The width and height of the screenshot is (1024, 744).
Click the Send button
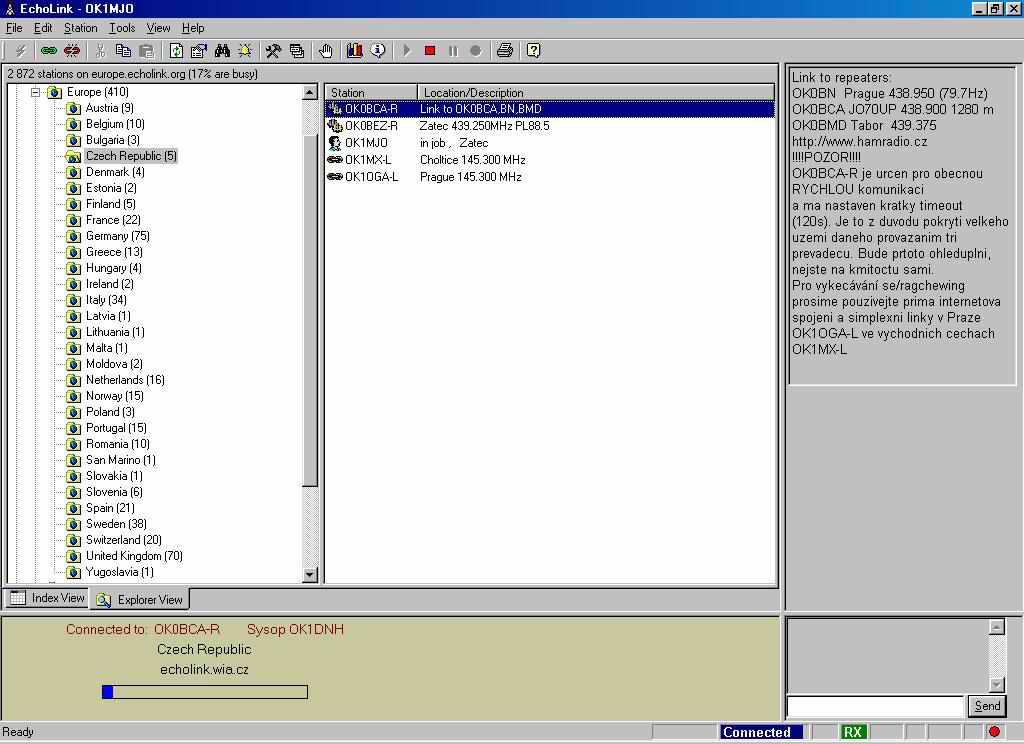pyautogui.click(x=987, y=705)
